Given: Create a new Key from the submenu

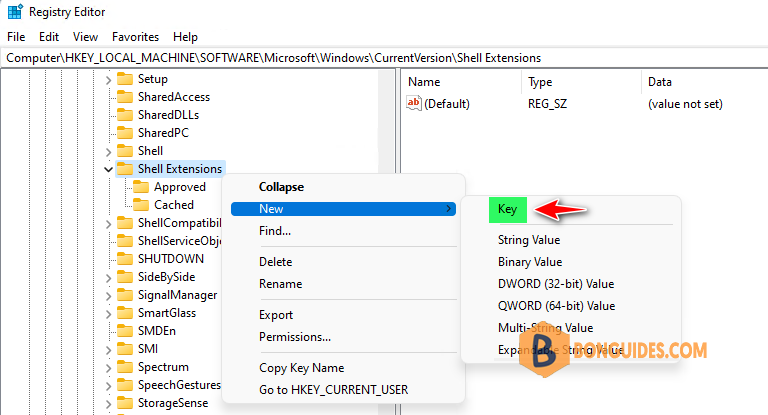Looking at the screenshot, I should coord(507,210).
